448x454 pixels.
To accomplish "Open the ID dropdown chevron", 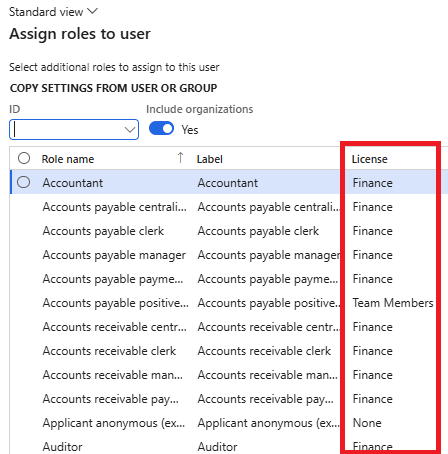I will coord(130,130).
